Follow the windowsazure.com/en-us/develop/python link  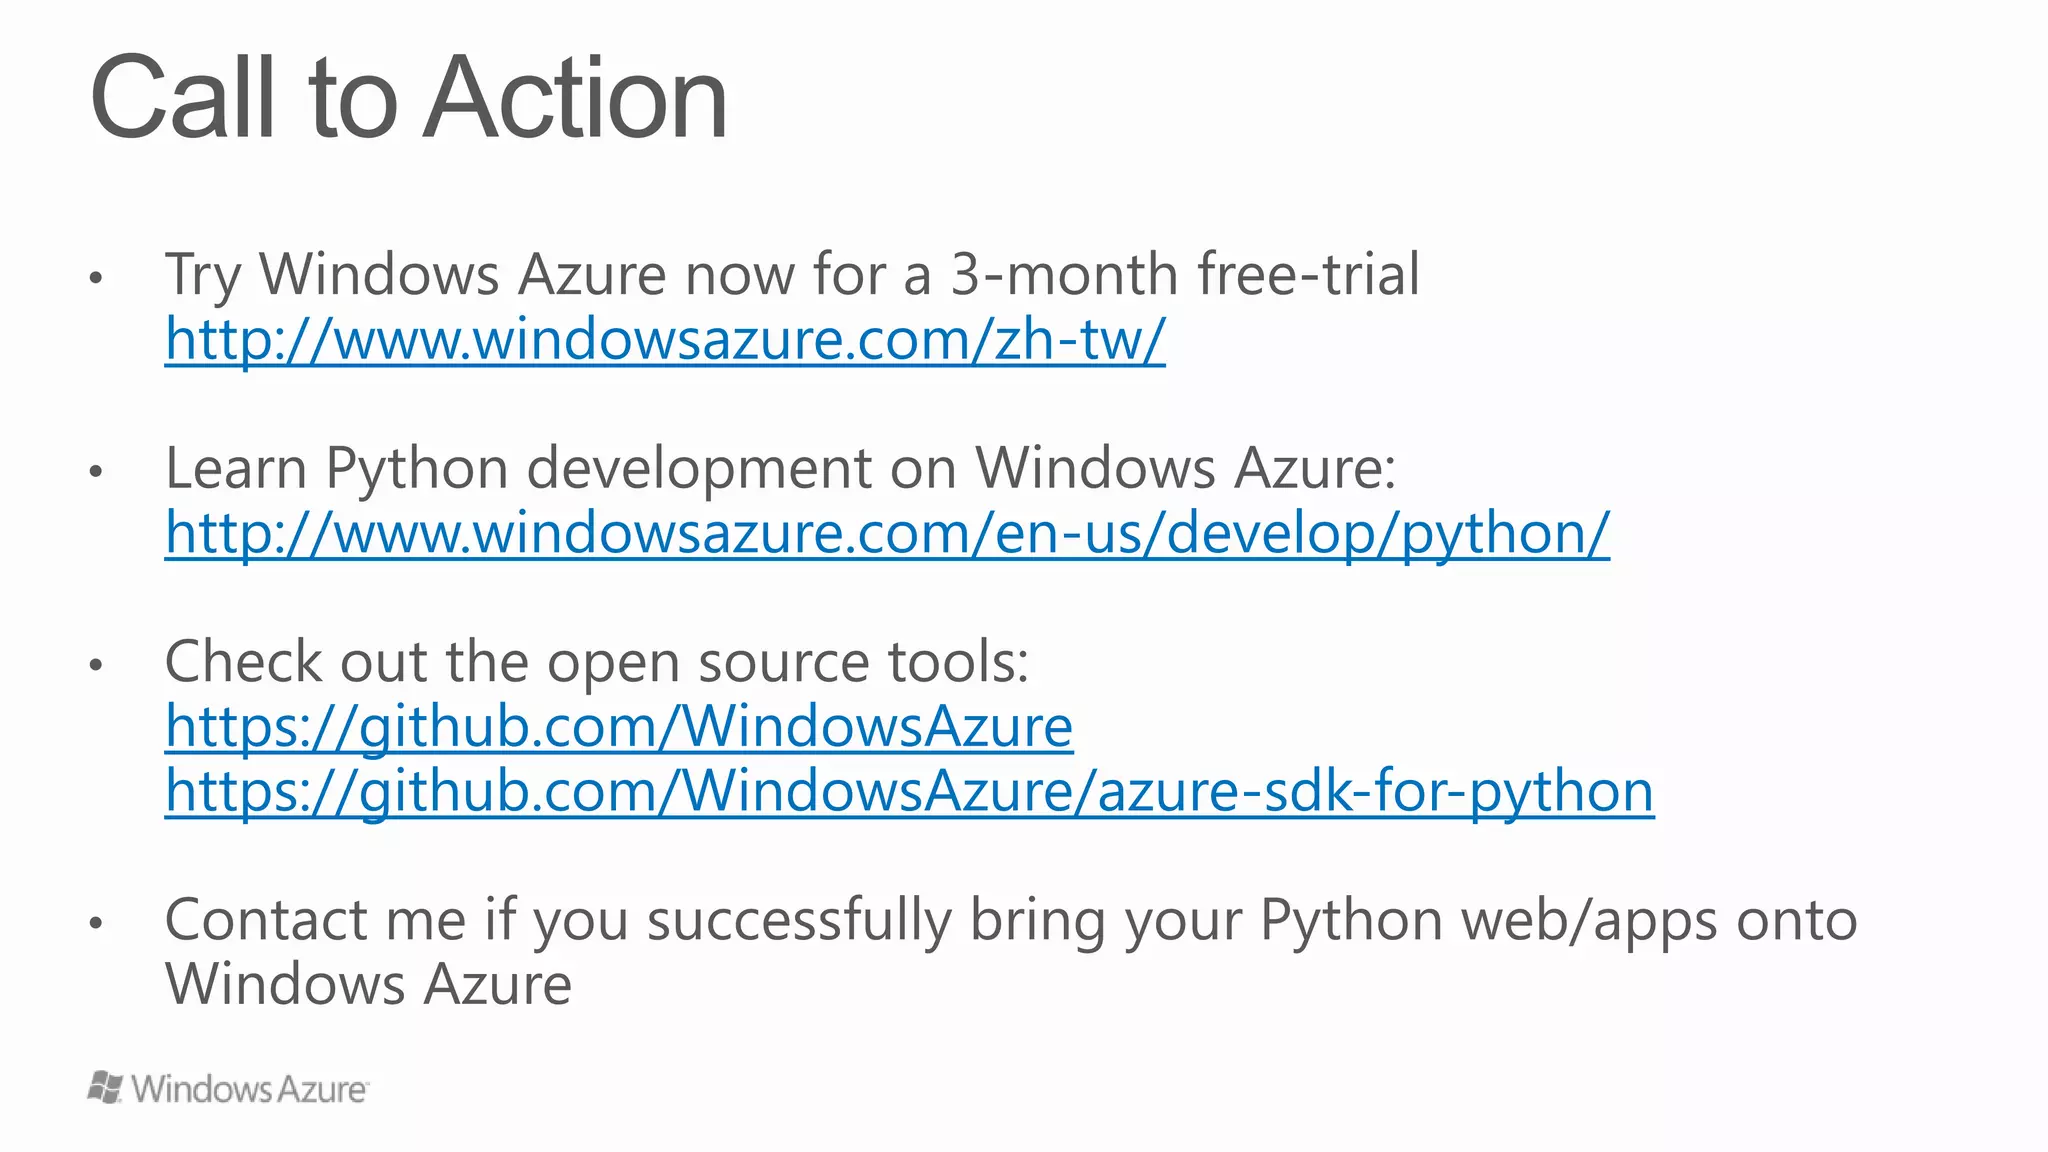[887, 533]
